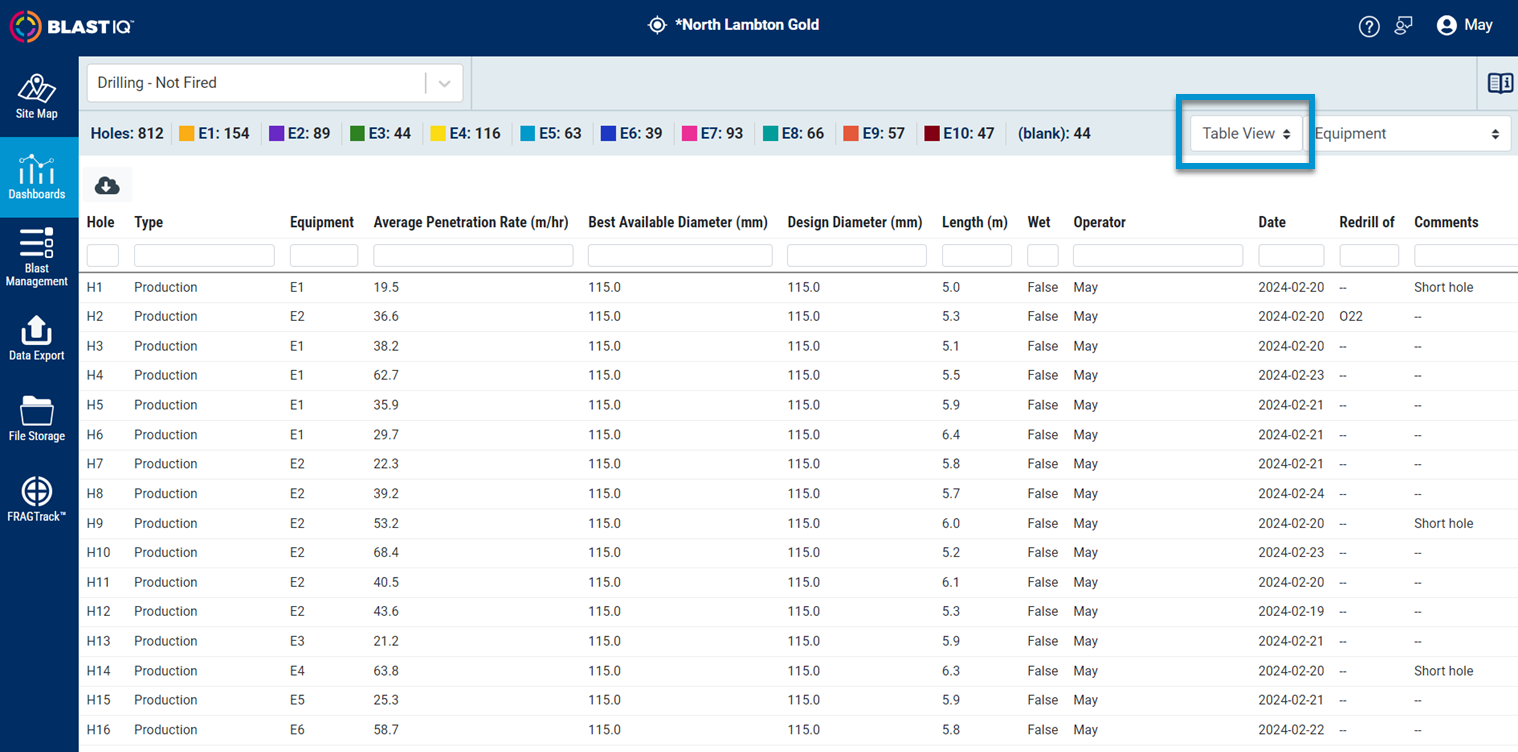Screen dimensions: 1518x752
Task: Click the Comments filter box
Action: tap(1466, 256)
